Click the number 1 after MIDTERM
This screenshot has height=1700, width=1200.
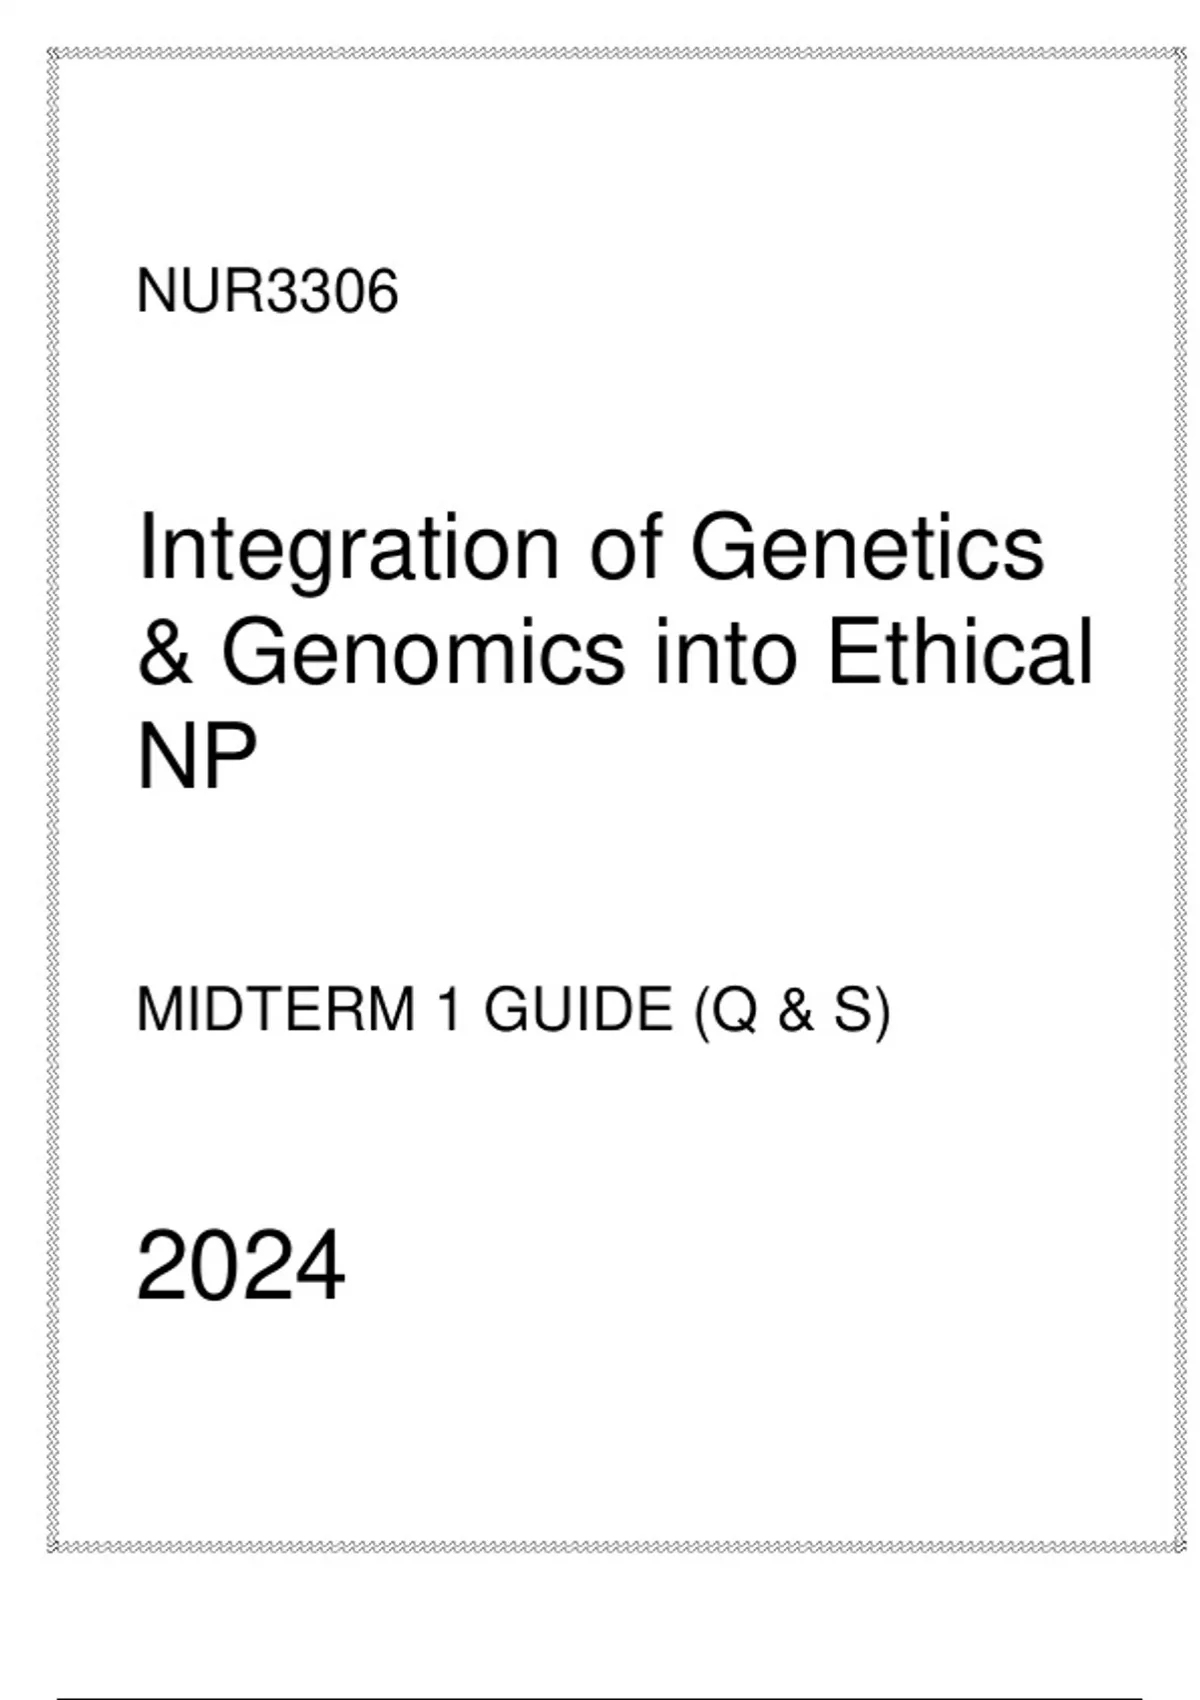(450, 1010)
